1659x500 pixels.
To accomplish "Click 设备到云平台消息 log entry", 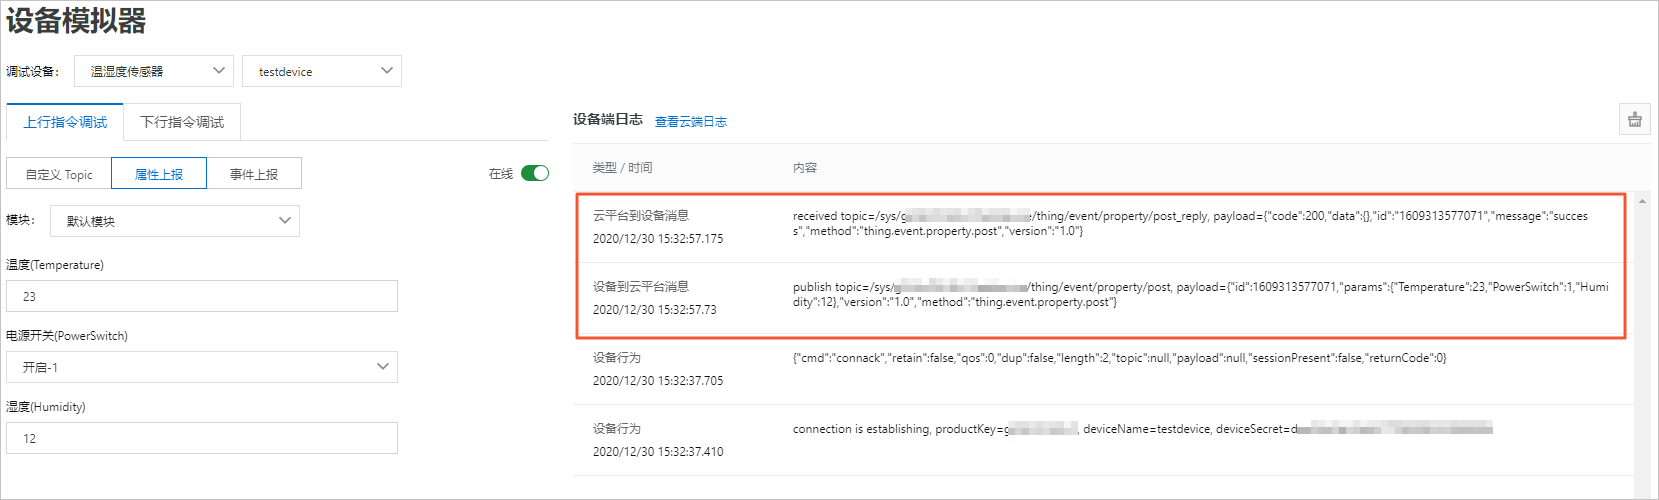I will click(x=641, y=287).
